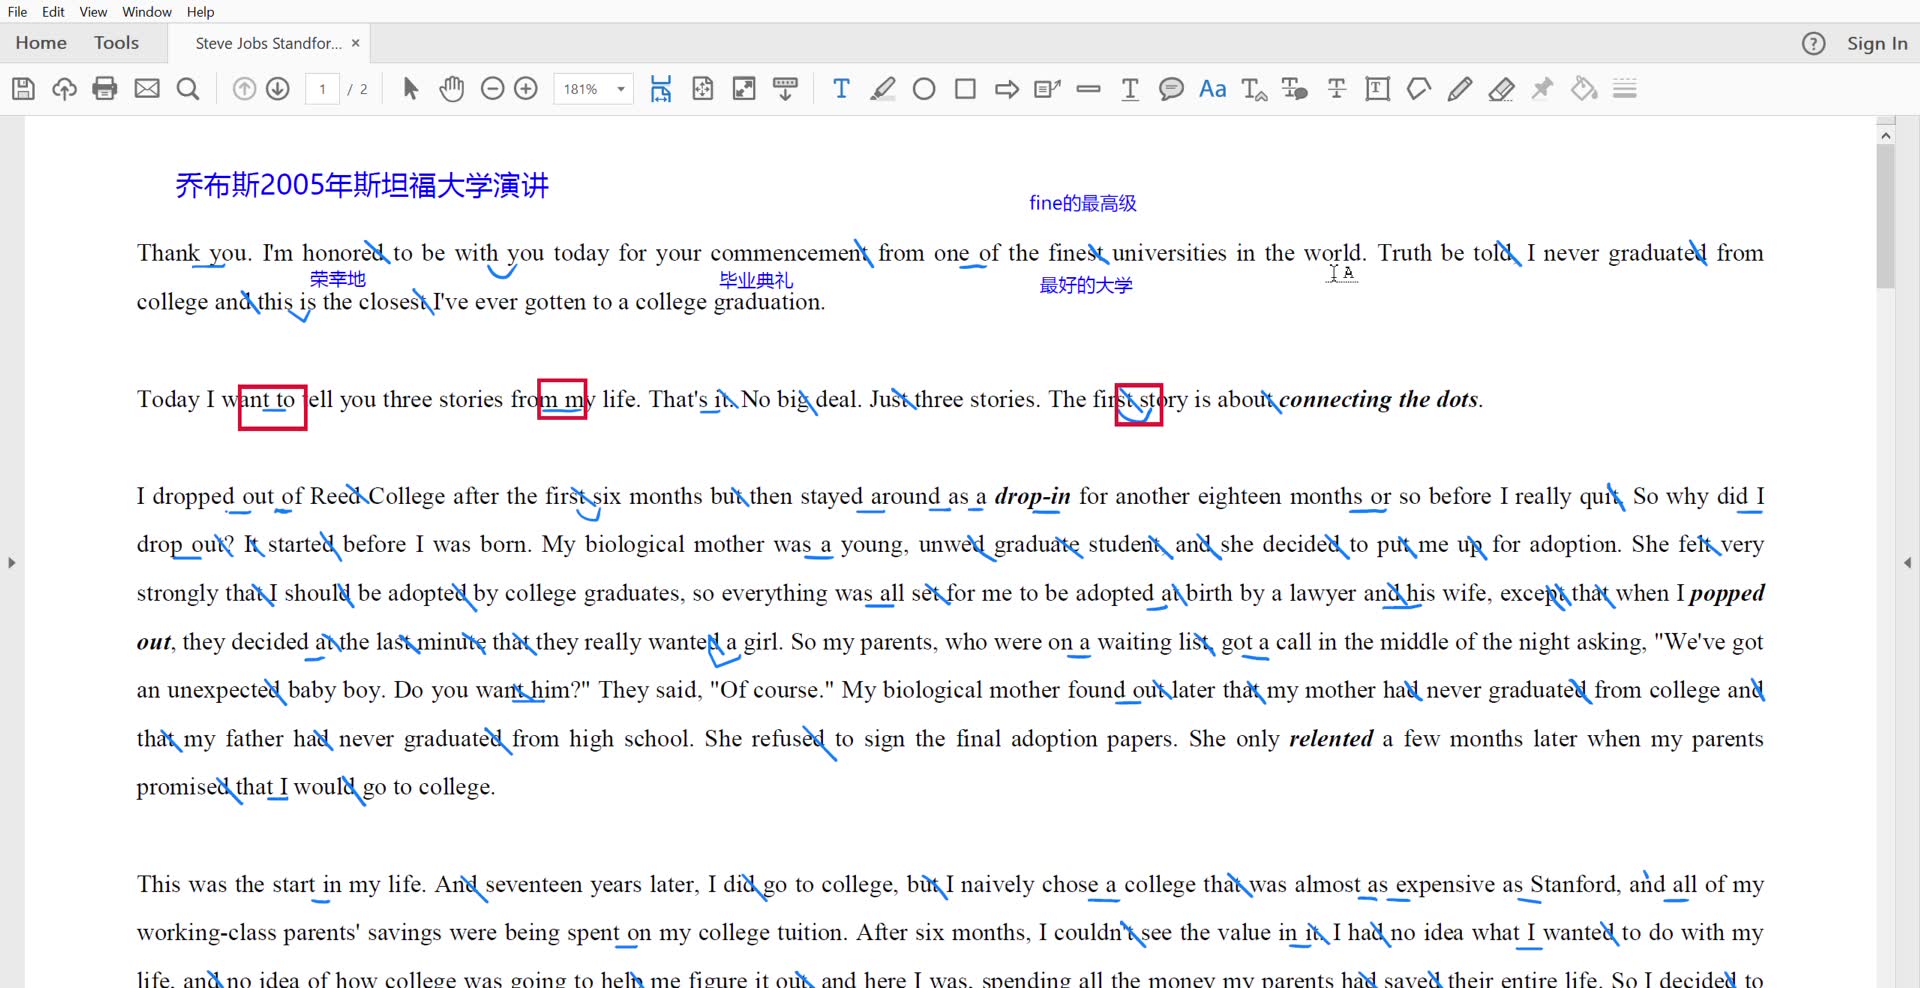Select the Pencil drawing tool
Screen dimensions: 1920x988
pos(1460,89)
